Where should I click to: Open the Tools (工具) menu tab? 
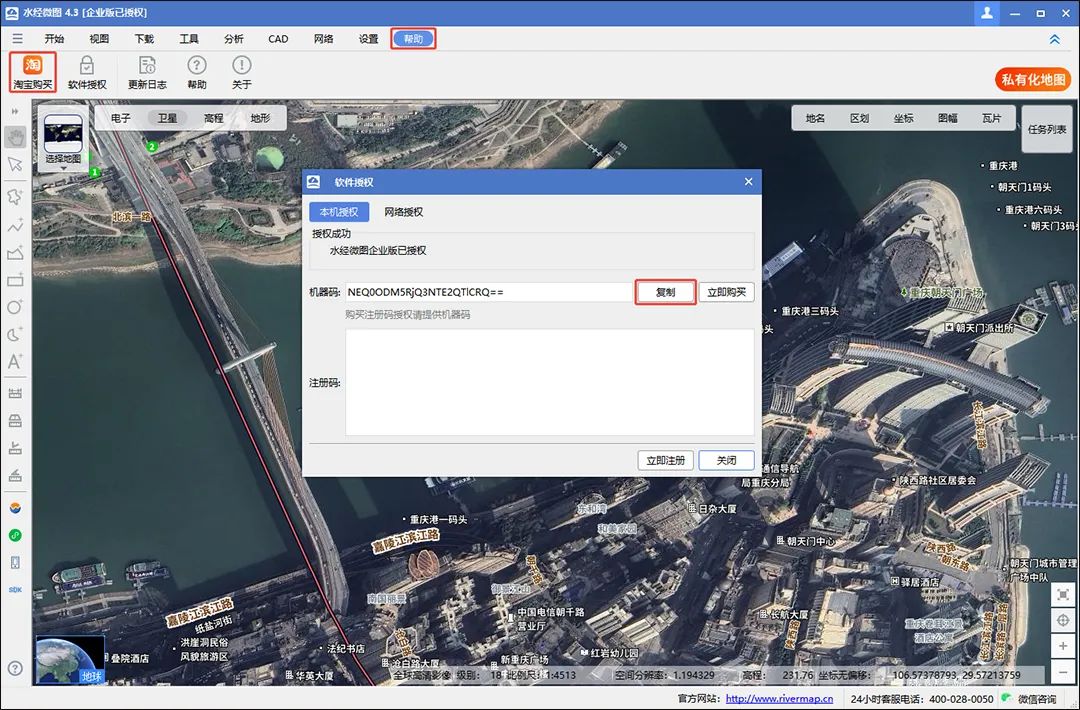[189, 39]
